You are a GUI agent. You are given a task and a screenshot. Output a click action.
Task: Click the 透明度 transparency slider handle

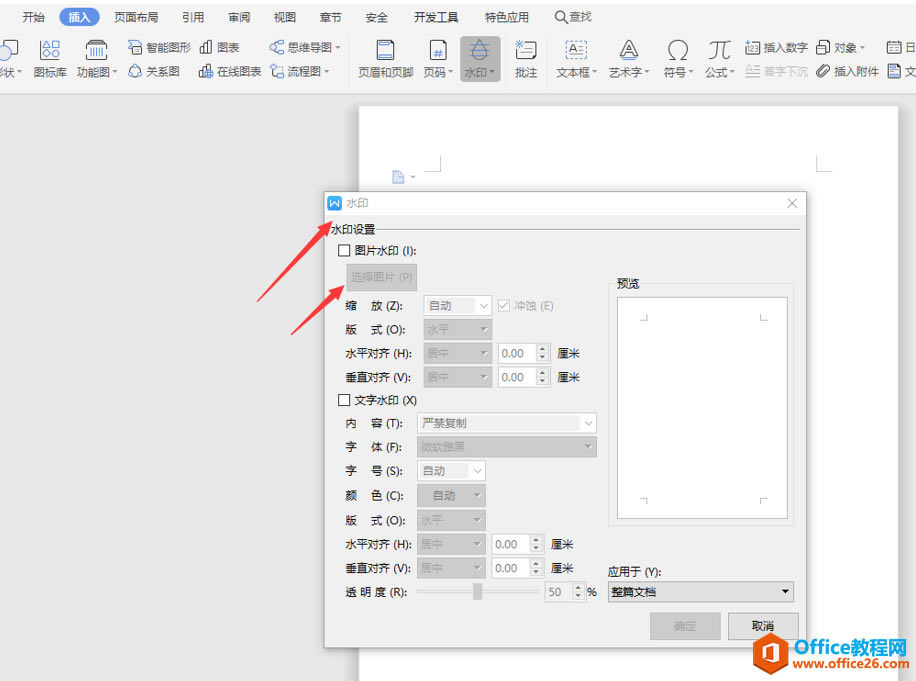(x=478, y=592)
